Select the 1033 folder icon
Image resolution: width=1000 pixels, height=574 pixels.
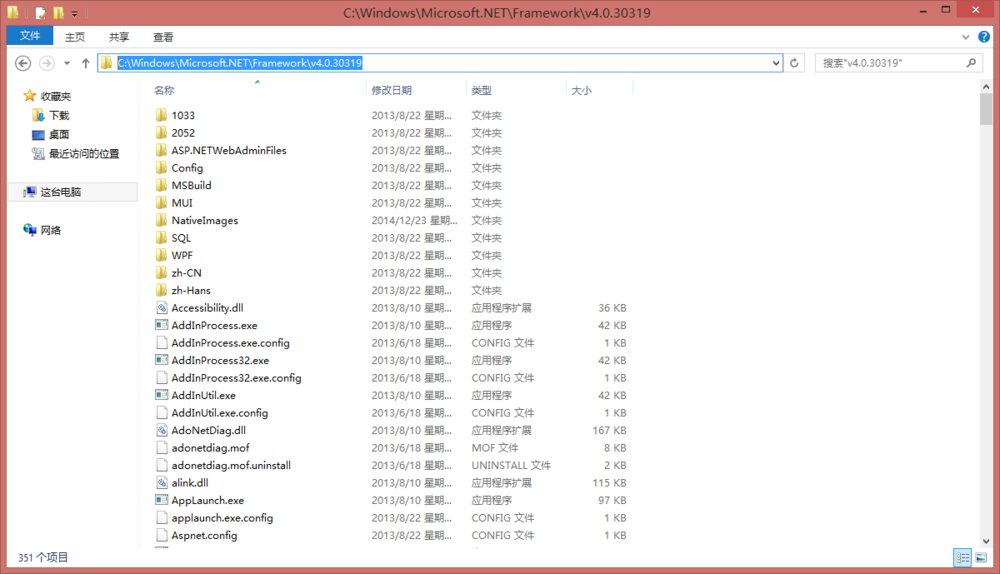161,115
